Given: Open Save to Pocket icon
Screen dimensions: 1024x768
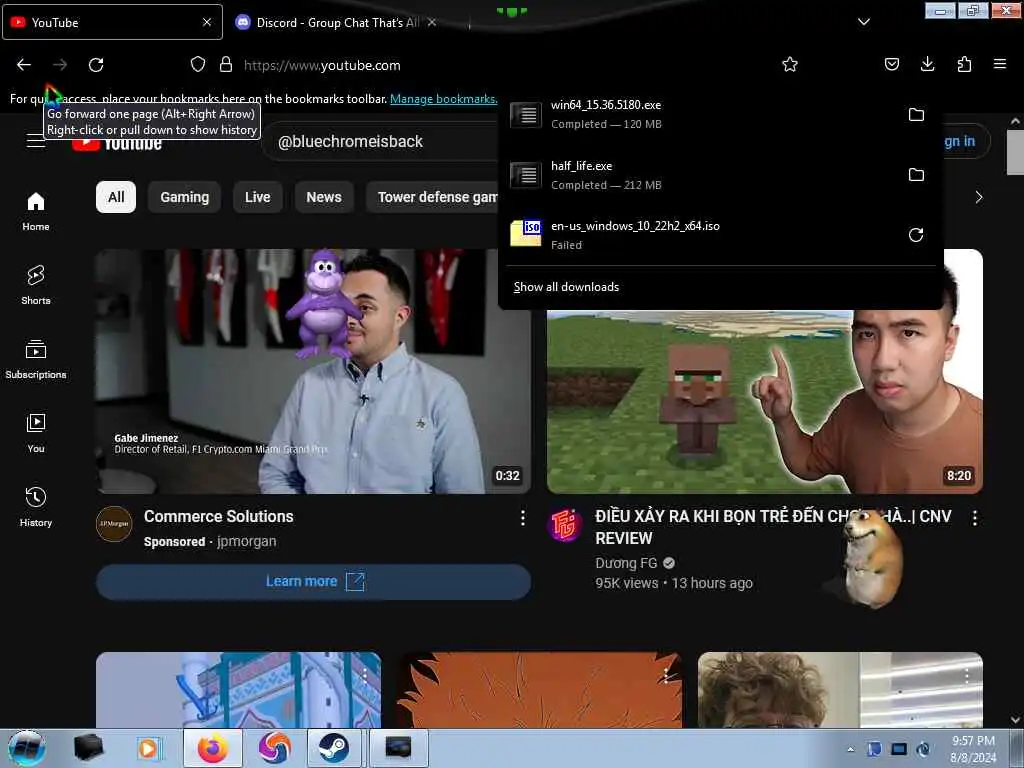Looking at the screenshot, I should (891, 64).
